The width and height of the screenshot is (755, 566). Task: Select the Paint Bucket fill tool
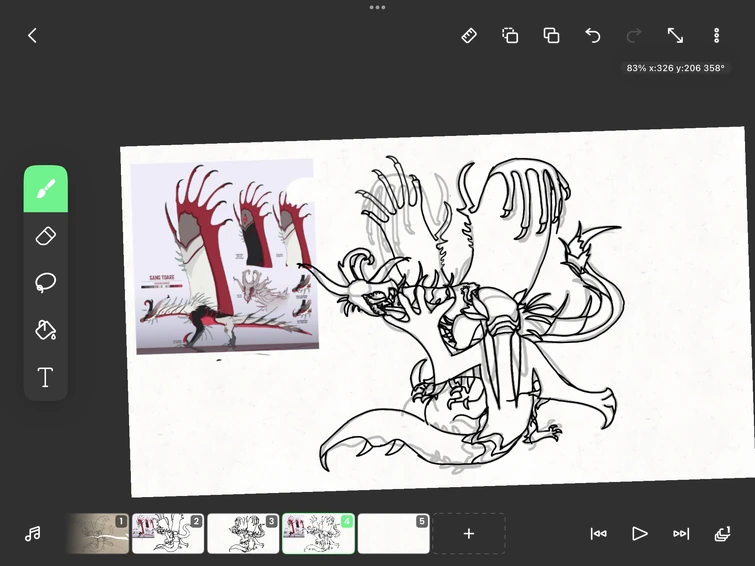coord(45,330)
